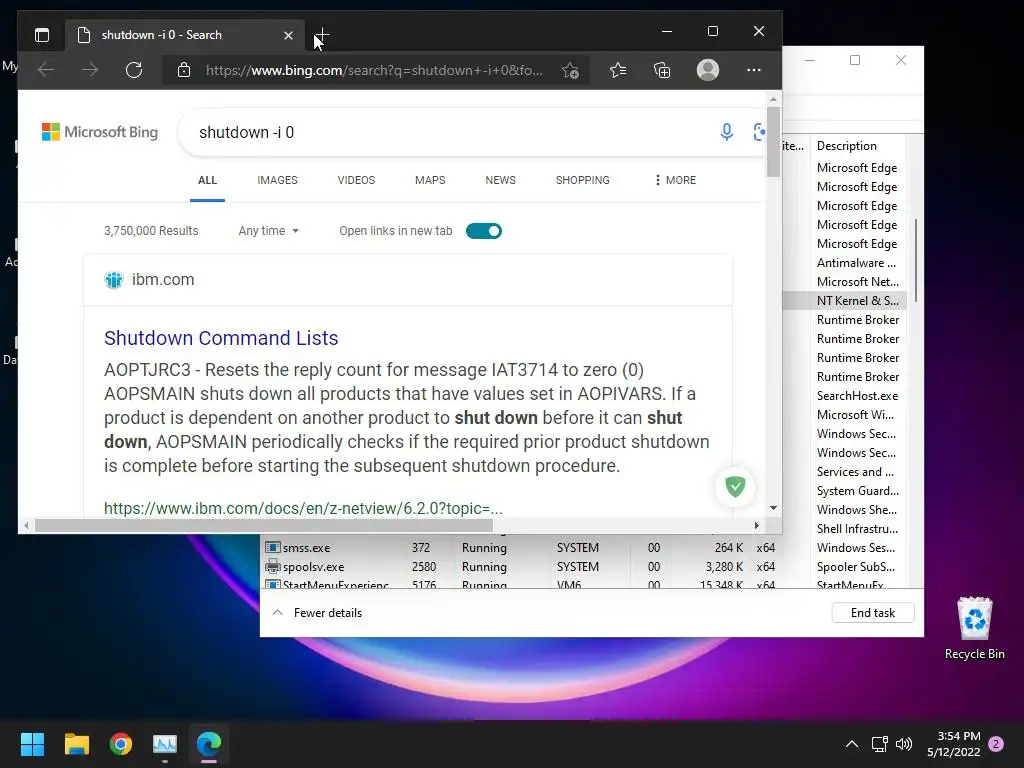Show hidden tray icons chevron
Viewport: 1024px width, 768px height.
pyautogui.click(x=852, y=744)
